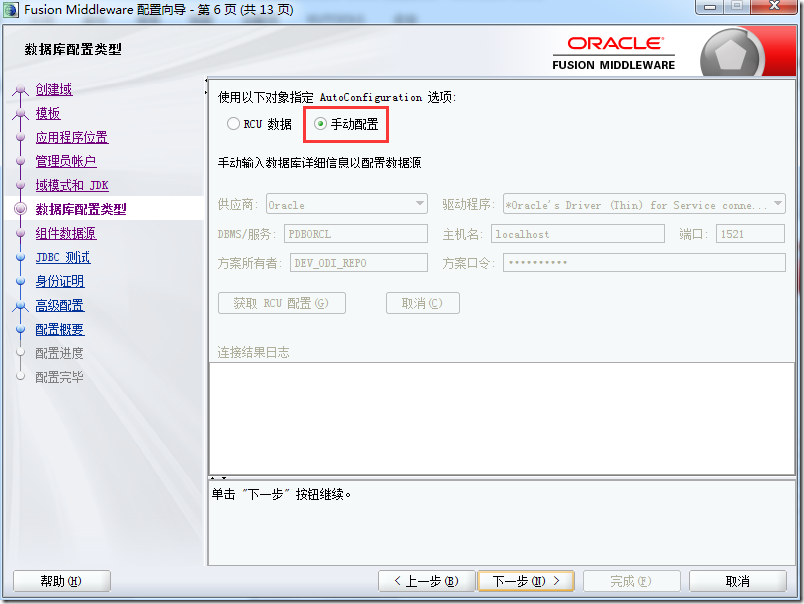This screenshot has height=604, width=804.
Task: Click the JDBC 测试 step bullet icon
Action: coord(21,257)
